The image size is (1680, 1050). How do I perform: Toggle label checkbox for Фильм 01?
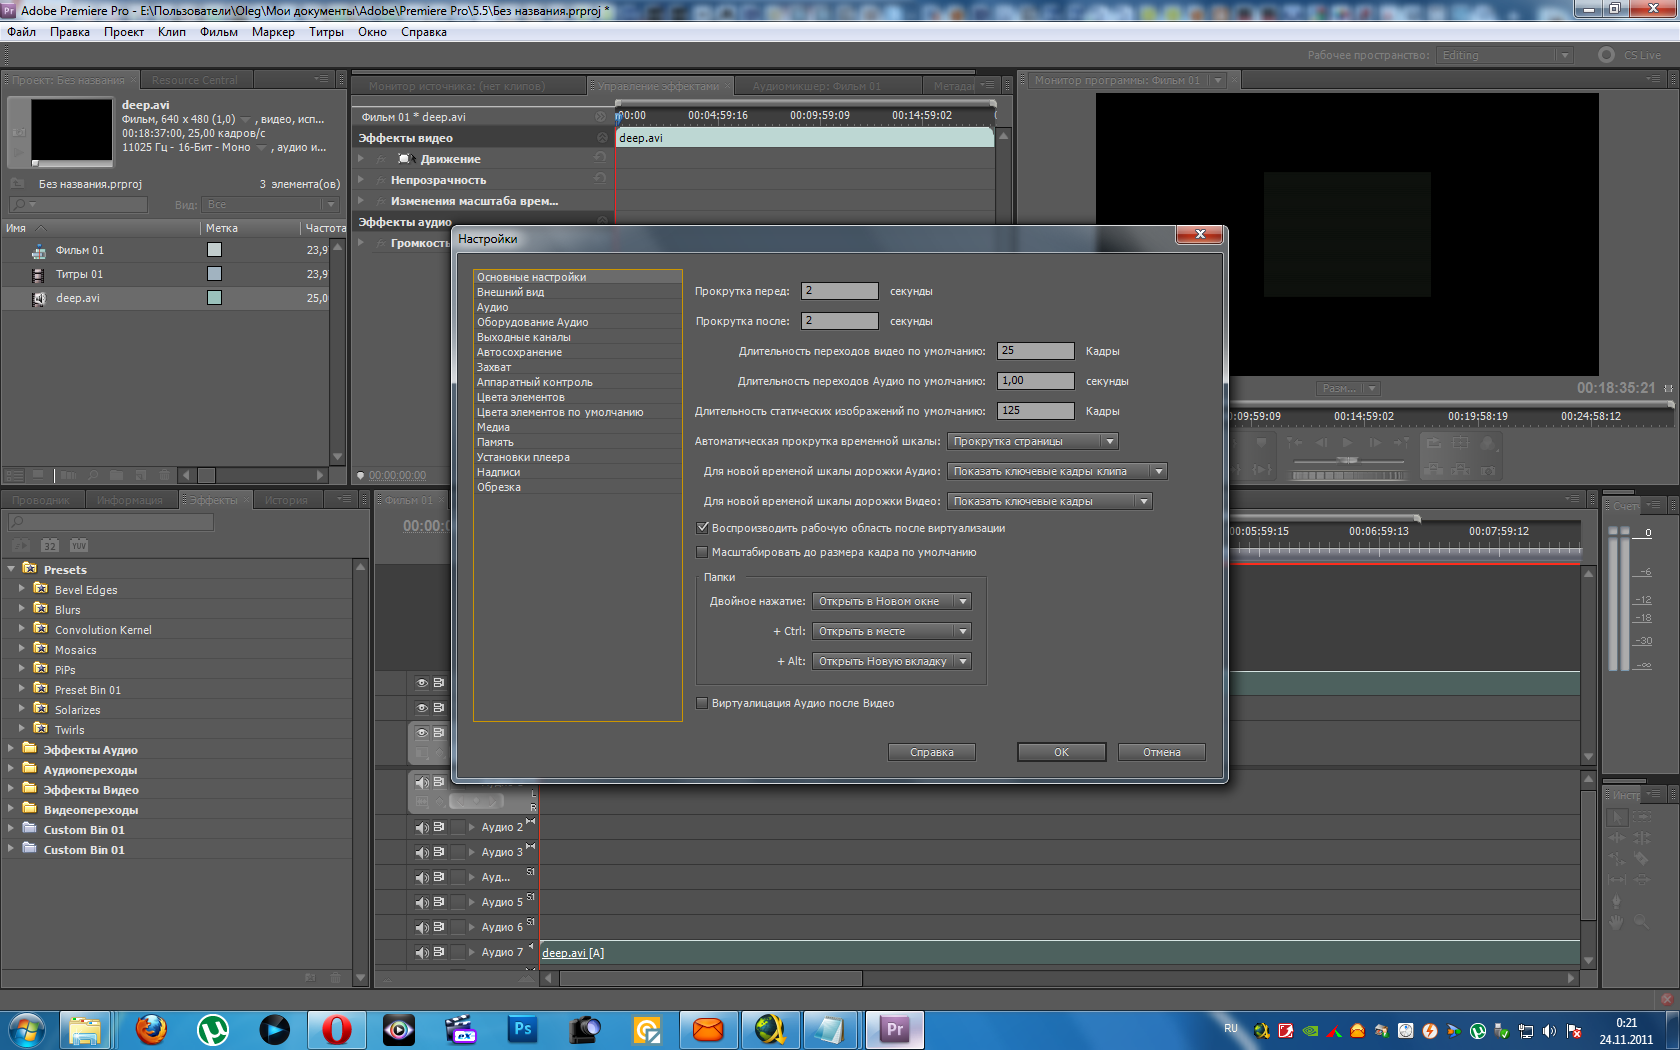214,250
